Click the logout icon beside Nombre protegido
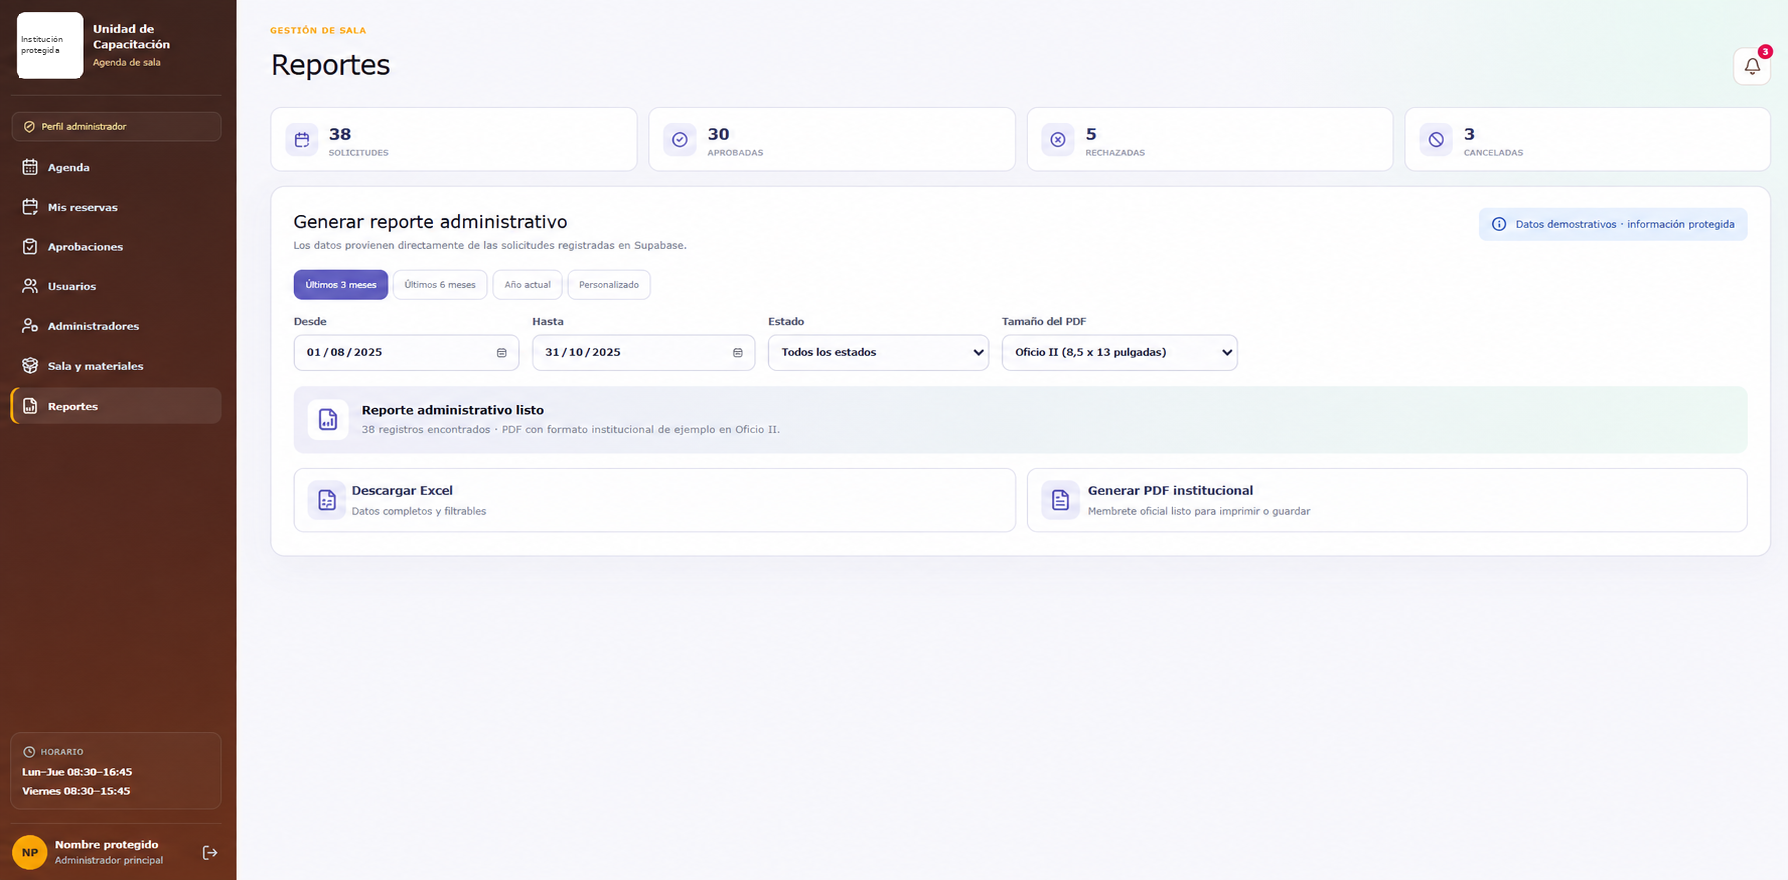Image resolution: width=1788 pixels, height=880 pixels. click(x=210, y=853)
